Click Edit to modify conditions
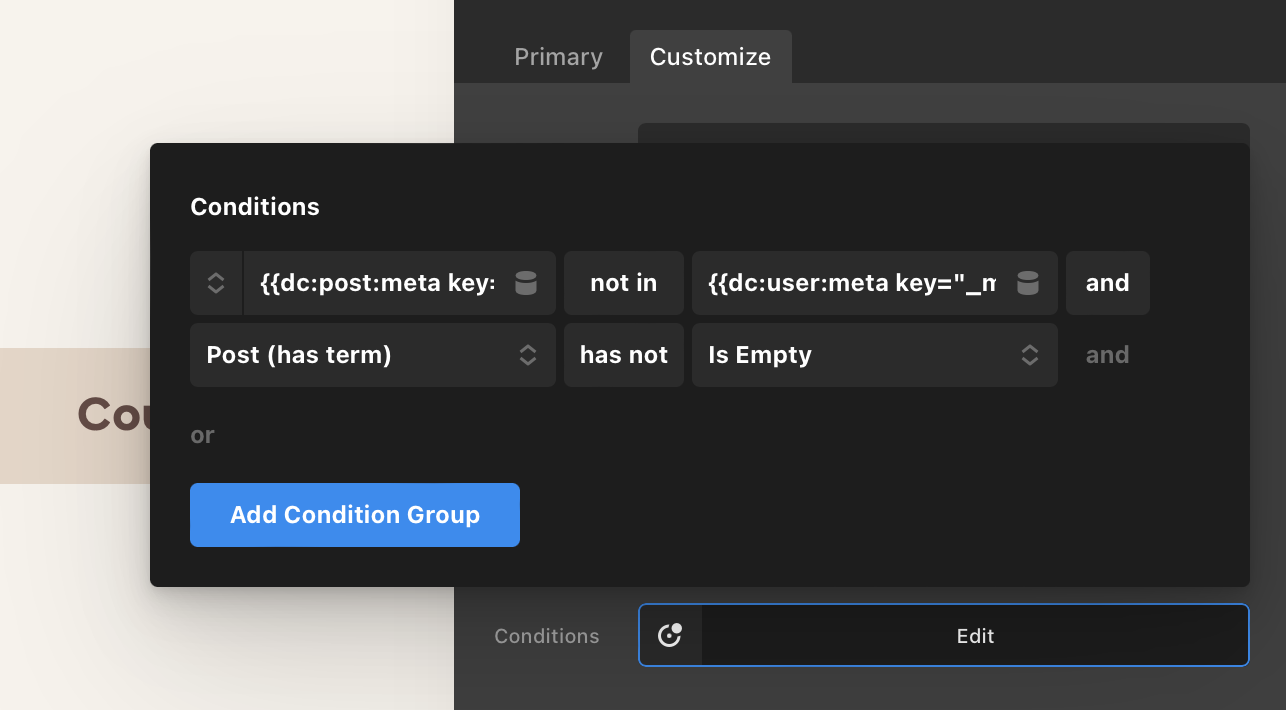Image resolution: width=1286 pixels, height=710 pixels. pos(975,635)
